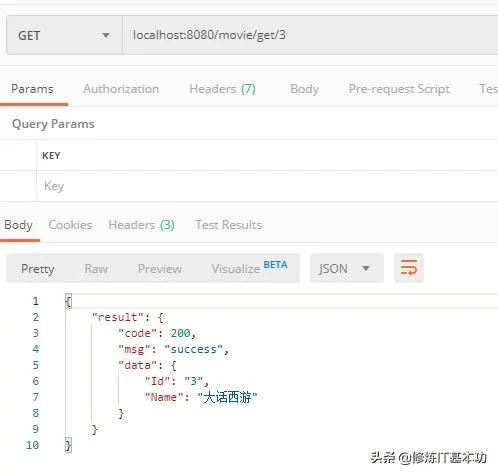498x475 pixels.
Task: View response Headers (3) tab
Action: (141, 225)
